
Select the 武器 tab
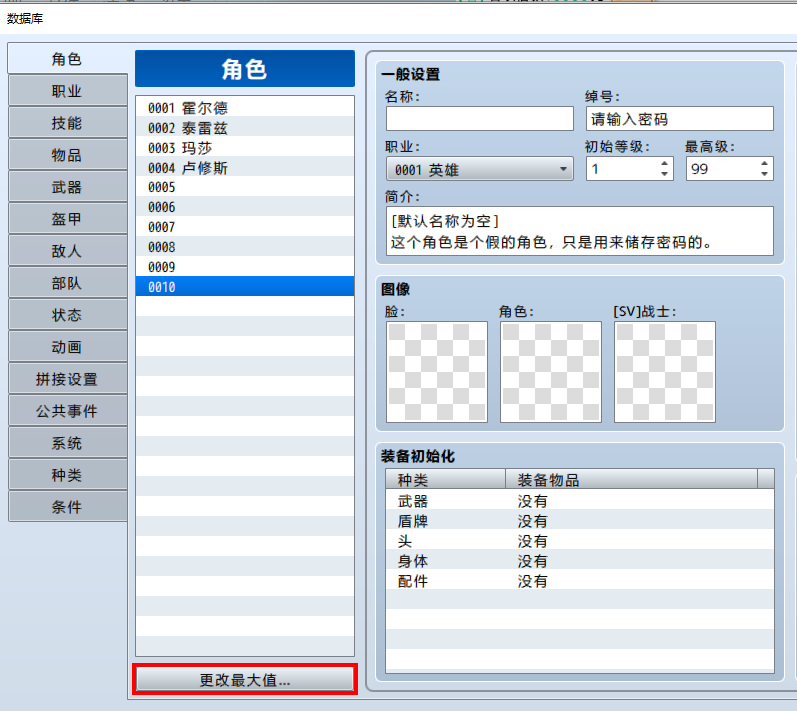(67, 187)
